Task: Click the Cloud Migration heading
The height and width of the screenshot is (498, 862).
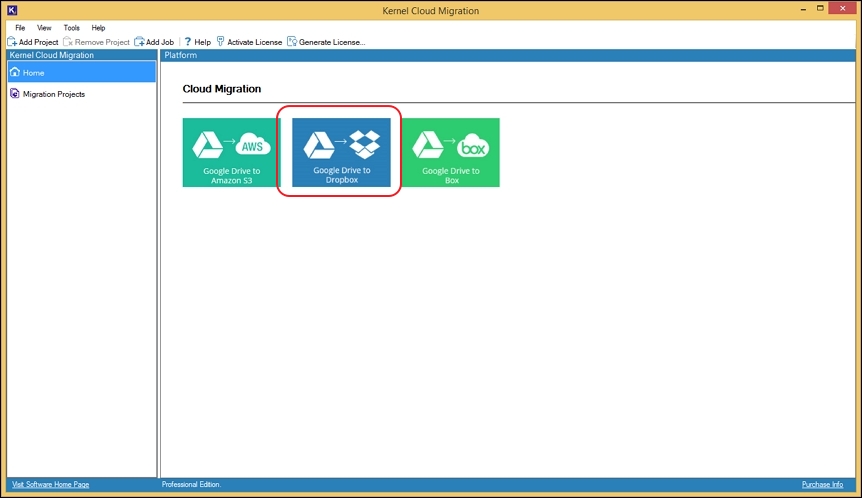Action: tap(222, 88)
